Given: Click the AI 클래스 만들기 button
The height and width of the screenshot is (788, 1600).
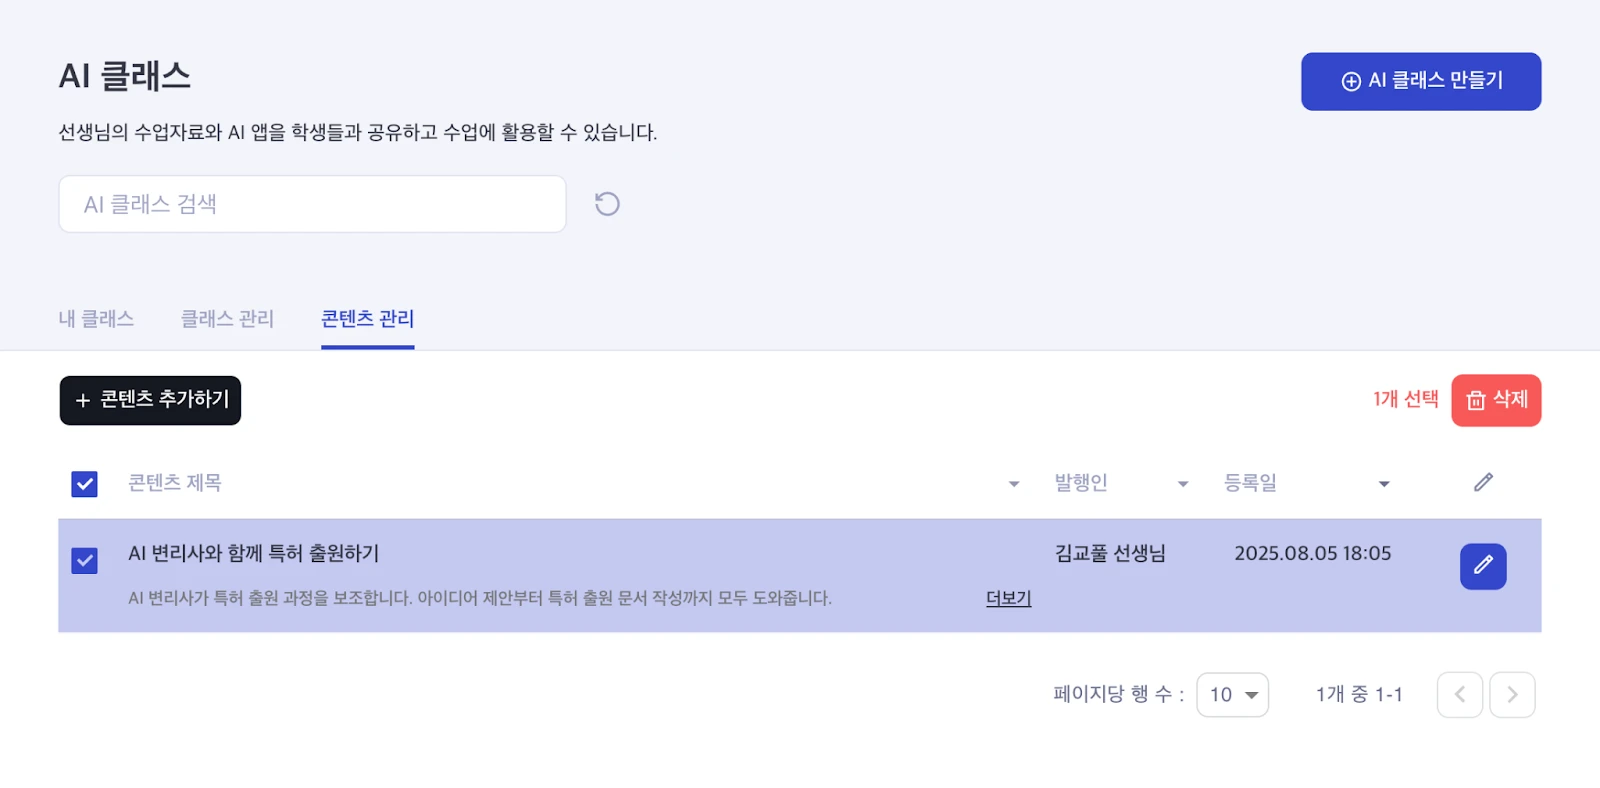Looking at the screenshot, I should (x=1420, y=81).
